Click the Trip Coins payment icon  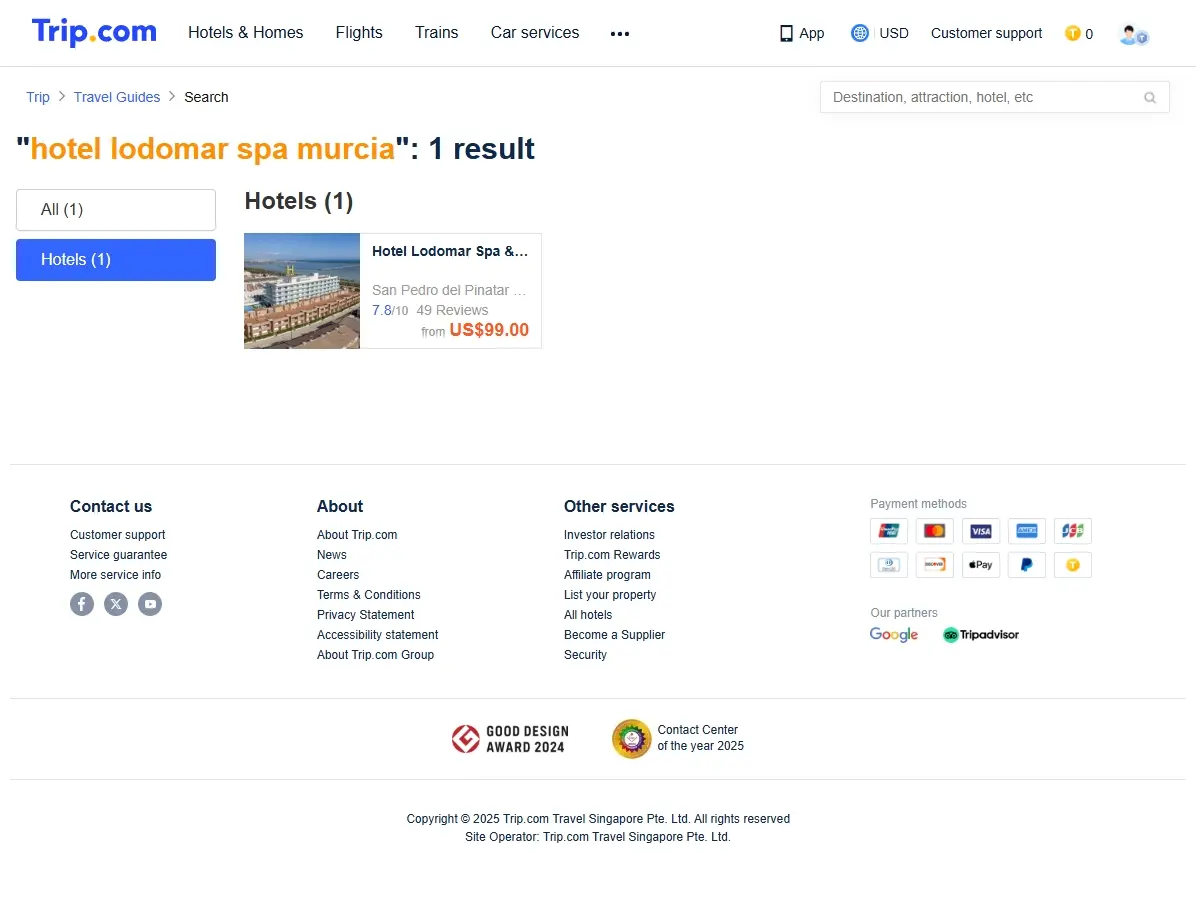pyautogui.click(x=1072, y=565)
